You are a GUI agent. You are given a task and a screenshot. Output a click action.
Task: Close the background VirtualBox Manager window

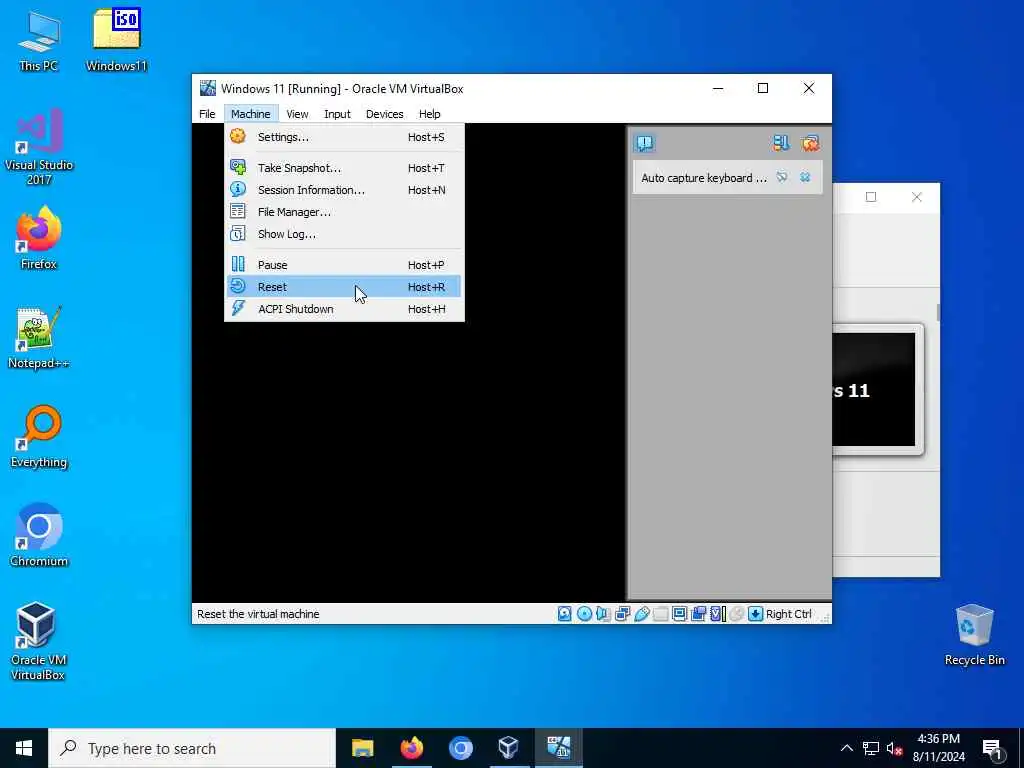(917, 197)
